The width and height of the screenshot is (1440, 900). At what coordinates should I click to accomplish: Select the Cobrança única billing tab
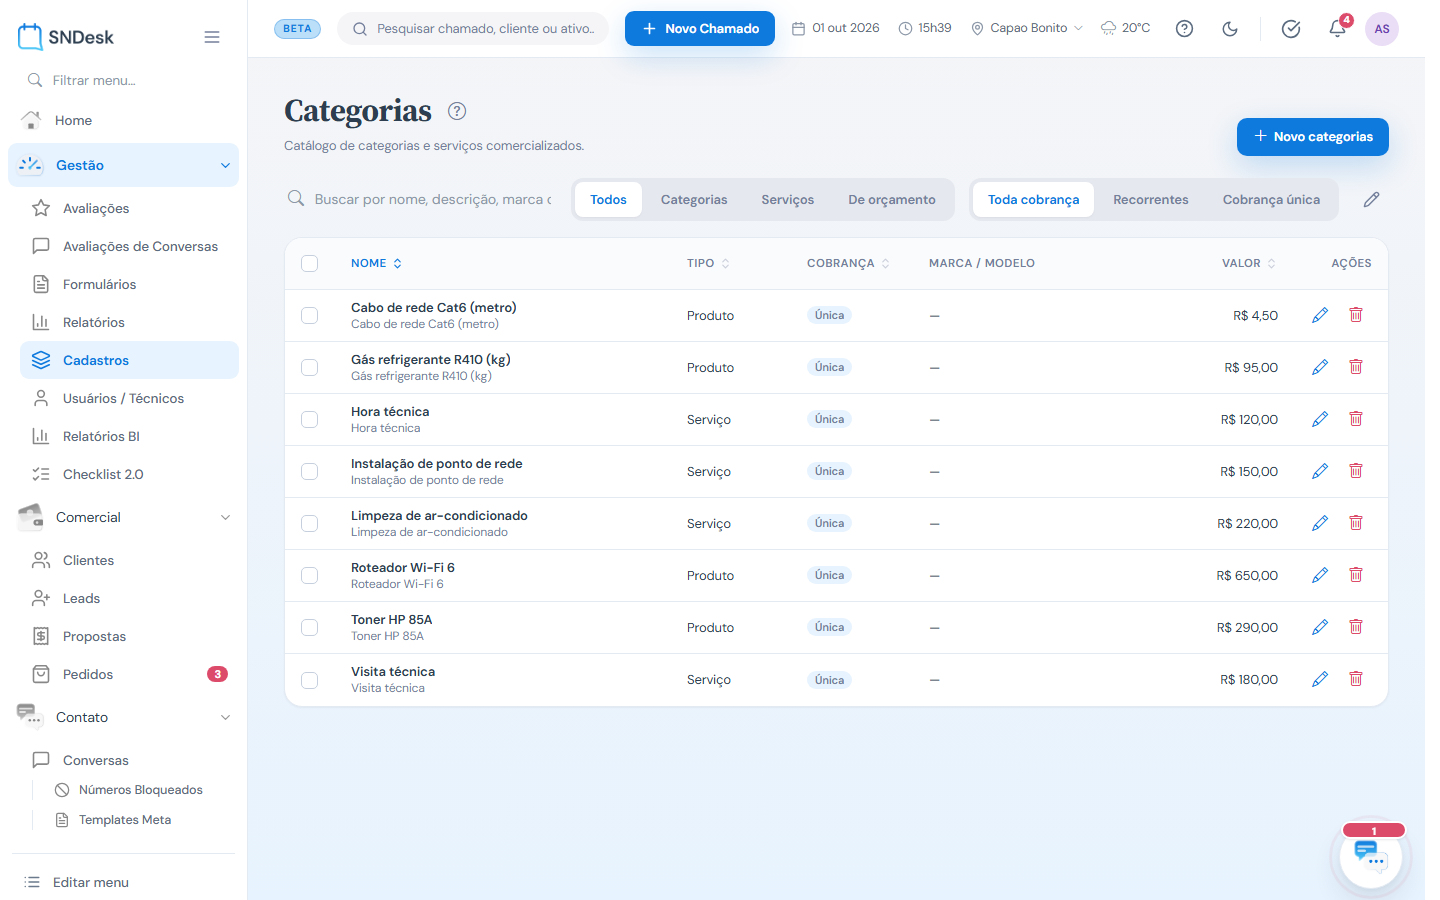(x=1271, y=200)
